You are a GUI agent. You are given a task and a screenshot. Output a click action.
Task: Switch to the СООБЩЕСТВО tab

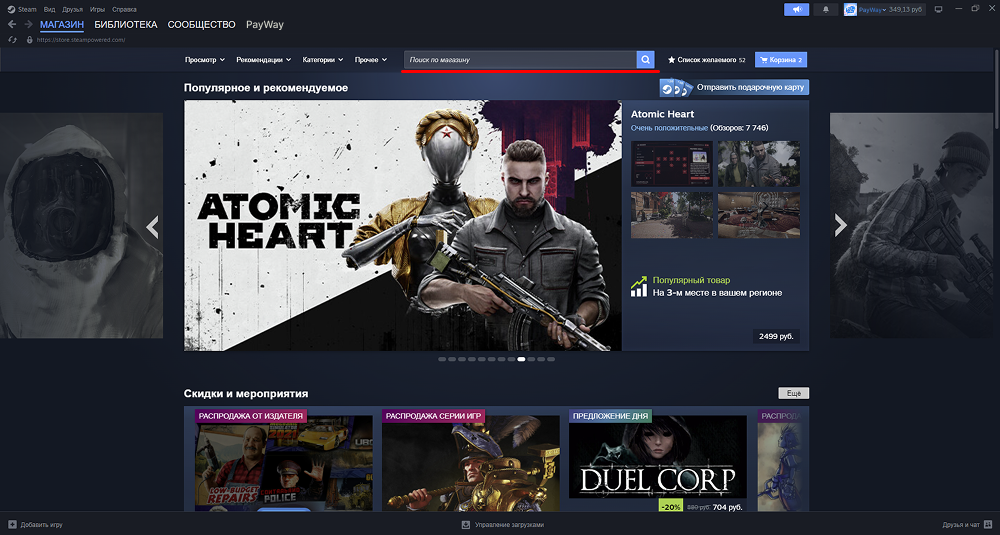click(x=202, y=24)
